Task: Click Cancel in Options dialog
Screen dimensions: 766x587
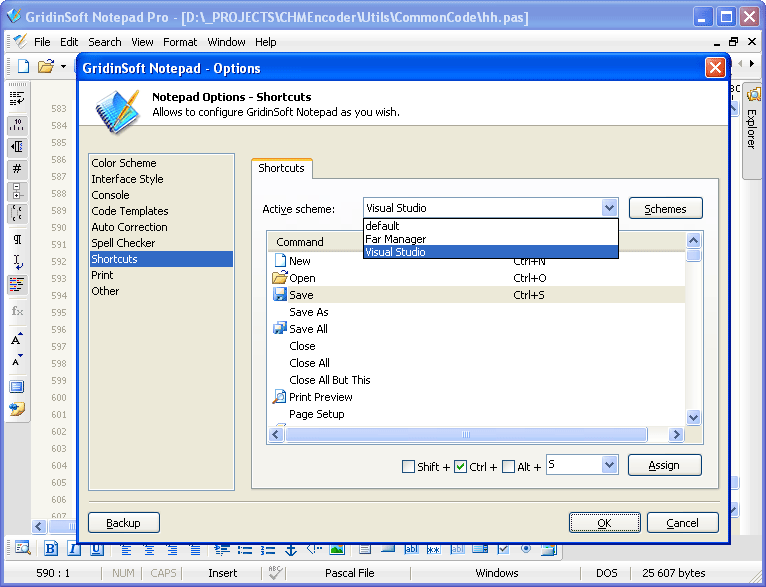Action: pyautogui.click(x=682, y=523)
